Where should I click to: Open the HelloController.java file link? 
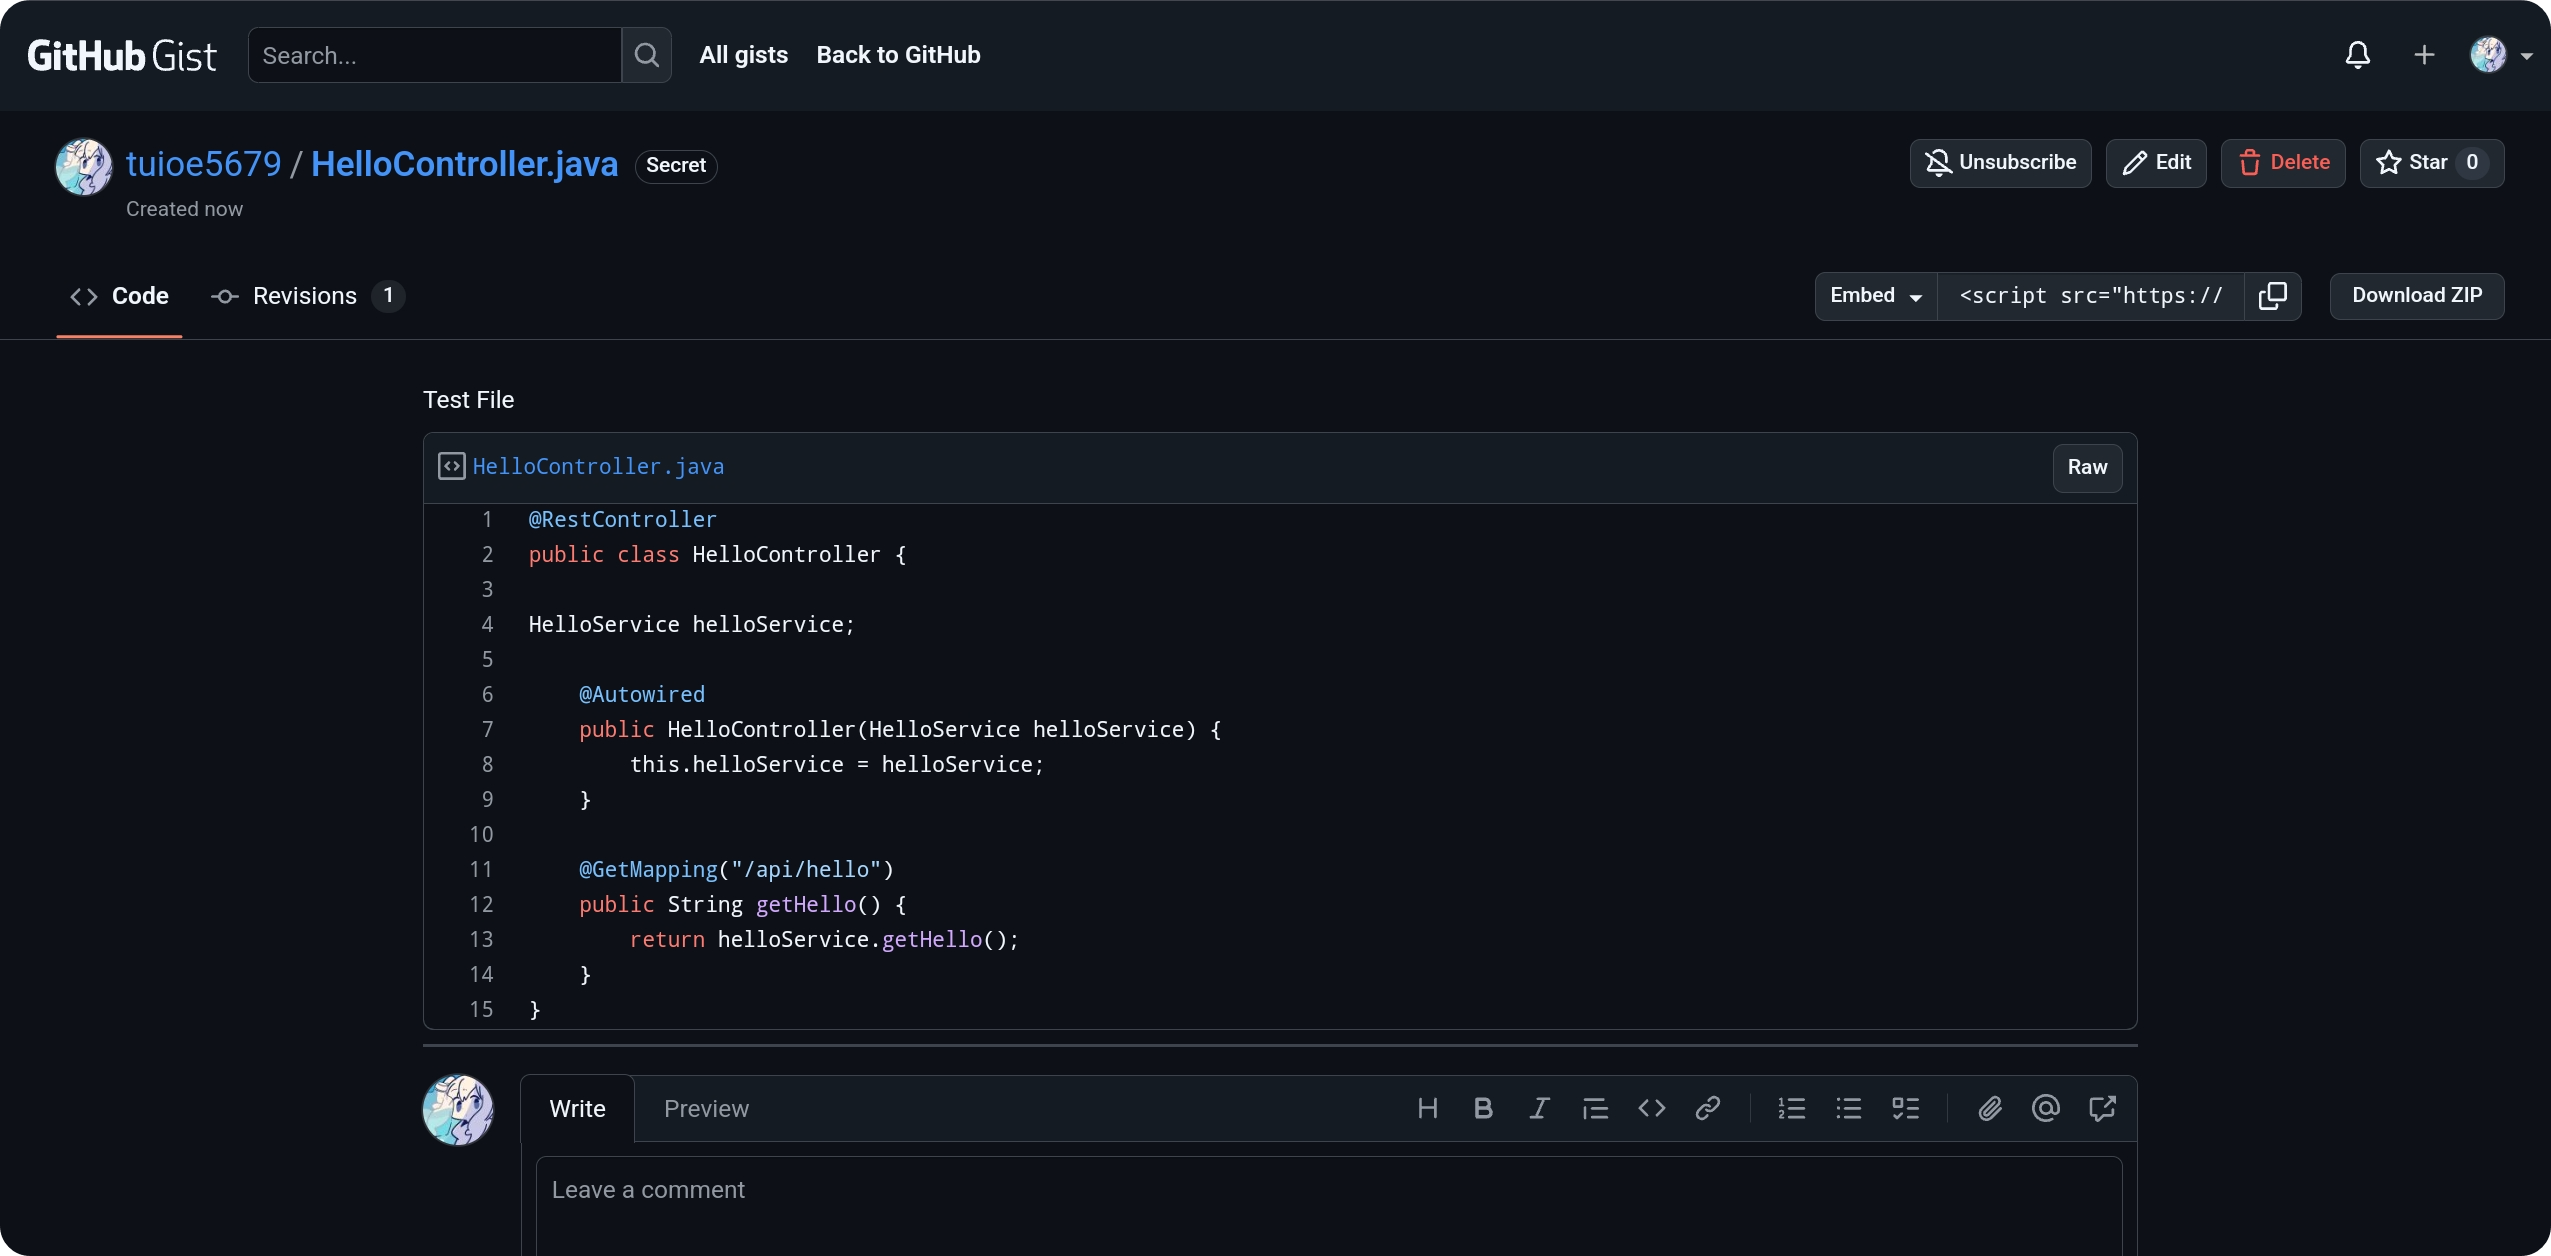[598, 467]
